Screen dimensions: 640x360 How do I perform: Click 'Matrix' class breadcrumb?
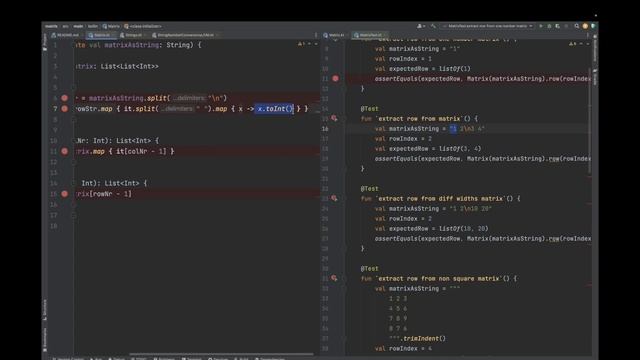coord(111,26)
